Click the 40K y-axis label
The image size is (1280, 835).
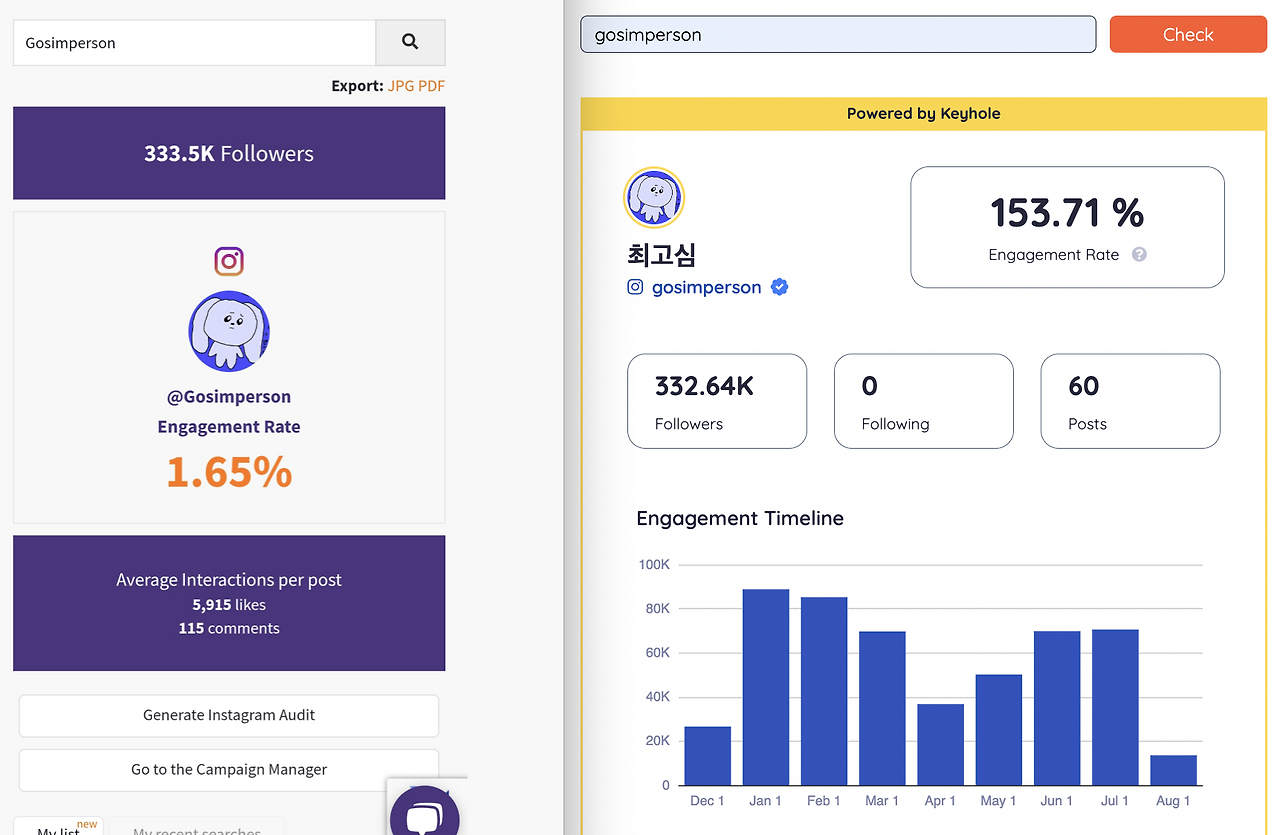657,697
